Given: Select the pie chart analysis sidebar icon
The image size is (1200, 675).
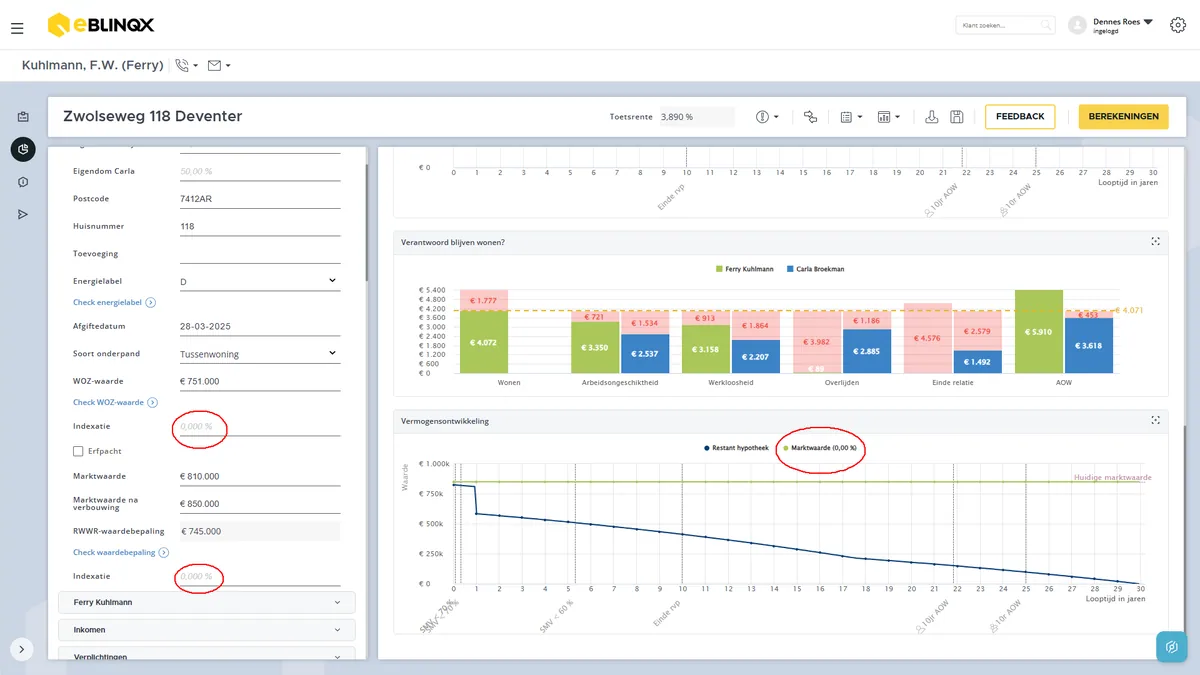Looking at the screenshot, I should coord(23,150).
